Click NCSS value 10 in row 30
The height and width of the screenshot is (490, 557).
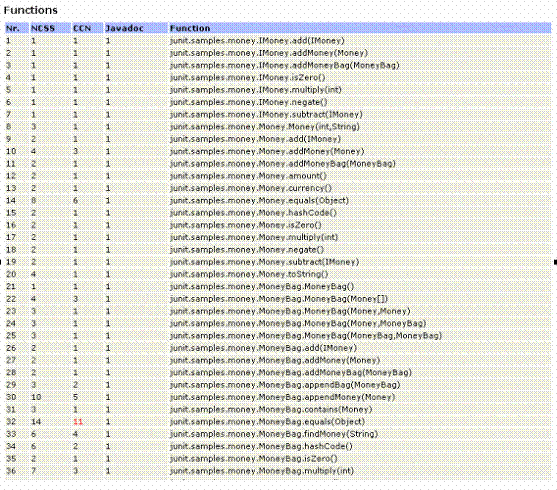pos(36,397)
